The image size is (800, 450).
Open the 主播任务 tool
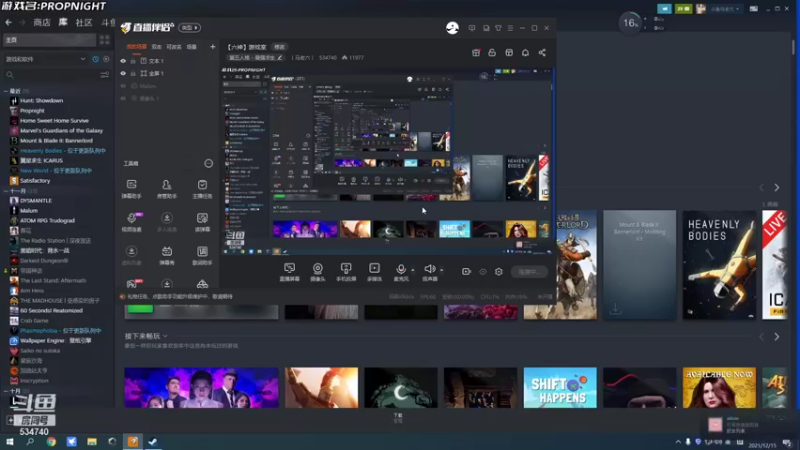[202, 188]
